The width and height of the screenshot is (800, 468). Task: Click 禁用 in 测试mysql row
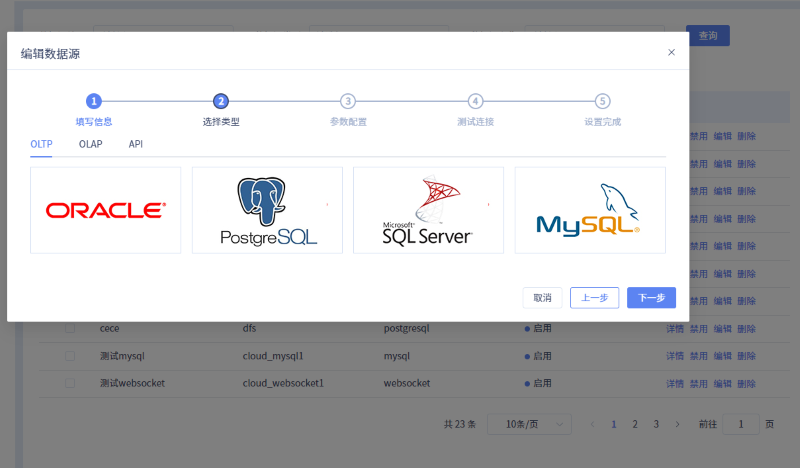tap(698, 356)
